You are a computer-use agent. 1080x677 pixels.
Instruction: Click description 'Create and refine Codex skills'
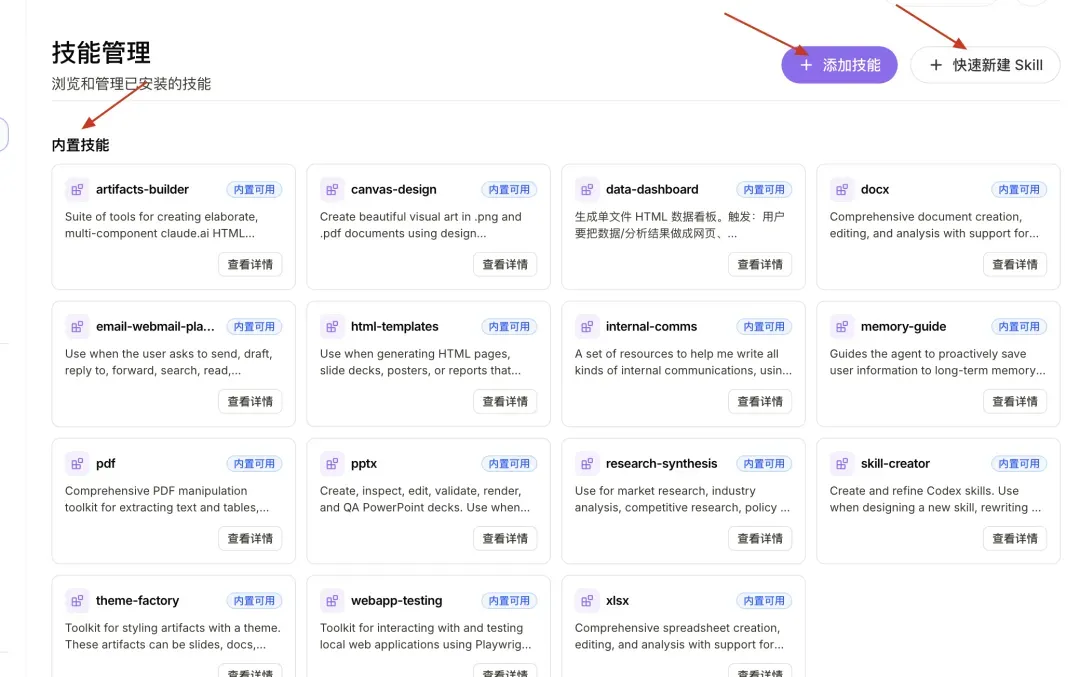935,499
